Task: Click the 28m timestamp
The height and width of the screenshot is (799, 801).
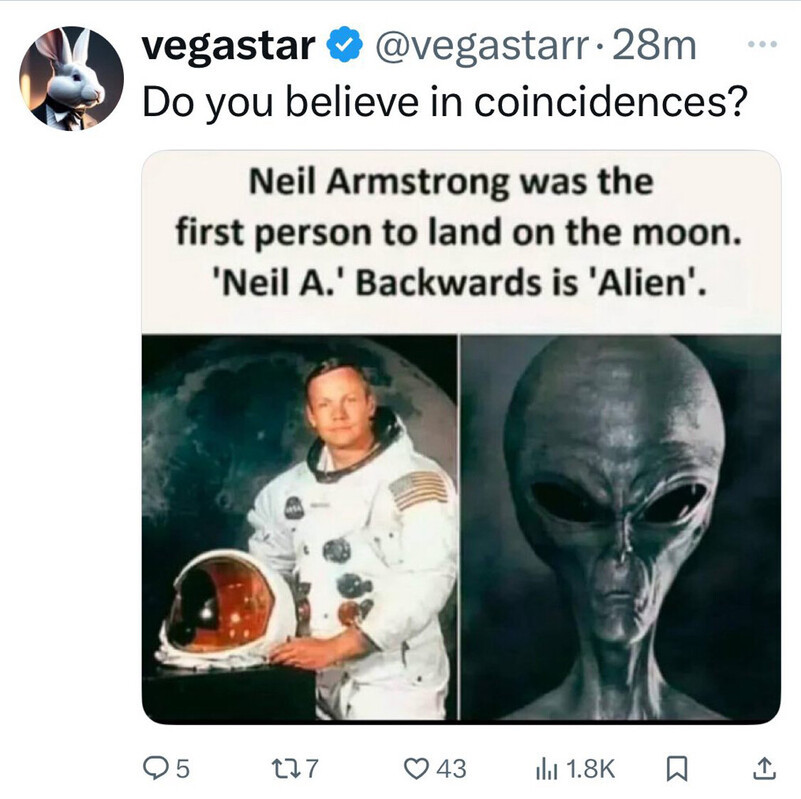Action: pos(657,46)
